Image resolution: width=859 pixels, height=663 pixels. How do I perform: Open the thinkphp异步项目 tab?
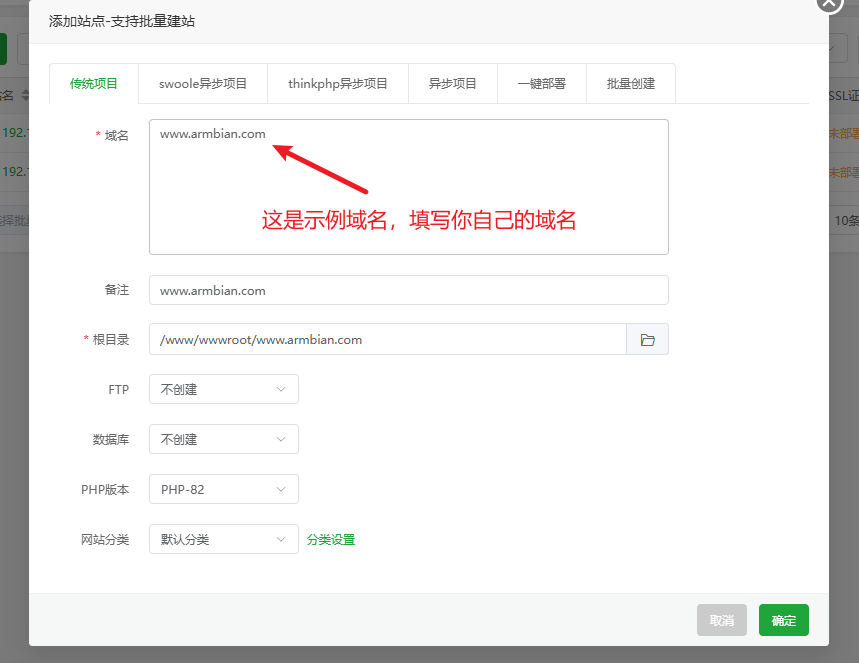[338, 84]
